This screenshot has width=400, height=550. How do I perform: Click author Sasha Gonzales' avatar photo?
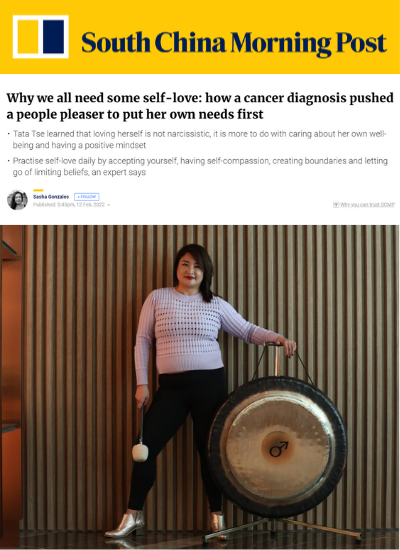17,200
